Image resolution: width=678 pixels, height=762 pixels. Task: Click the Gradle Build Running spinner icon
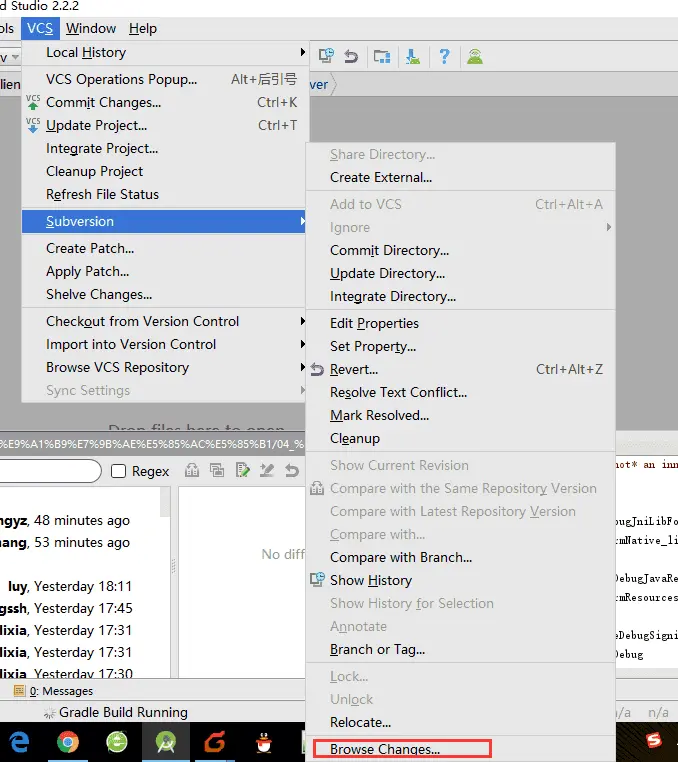pos(49,713)
